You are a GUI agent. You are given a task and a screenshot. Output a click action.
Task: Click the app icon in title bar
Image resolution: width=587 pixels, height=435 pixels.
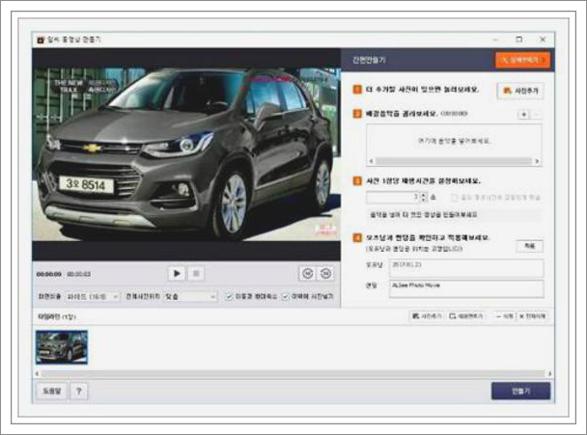tap(40, 40)
